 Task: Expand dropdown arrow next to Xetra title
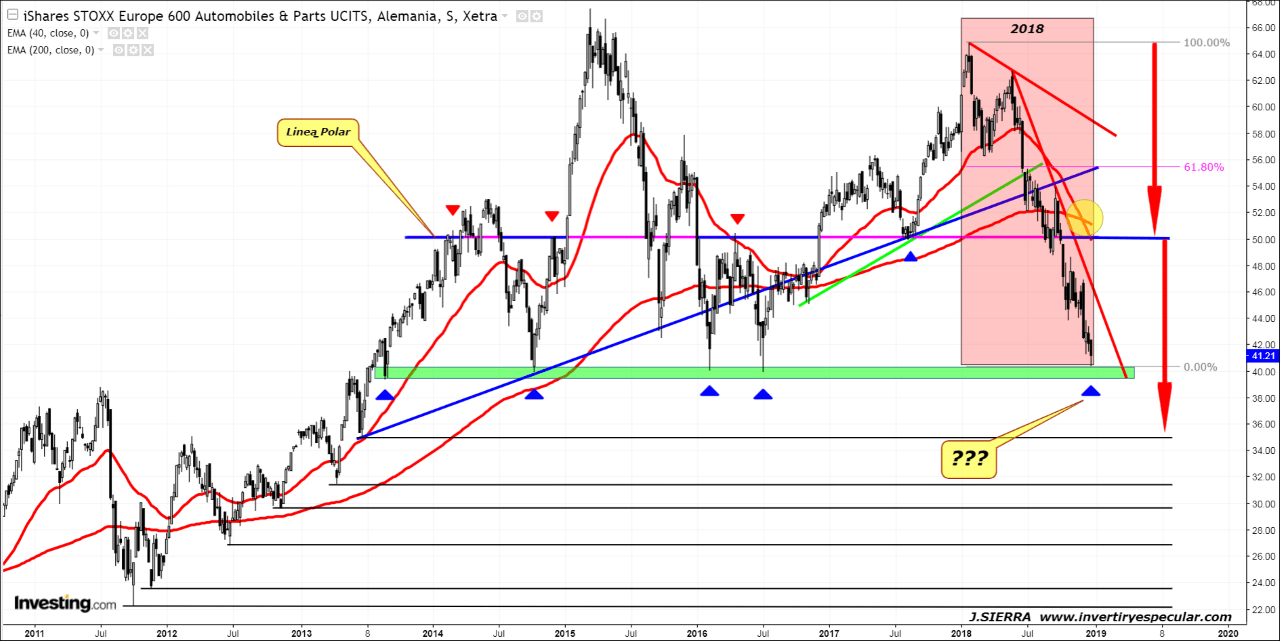coord(504,17)
